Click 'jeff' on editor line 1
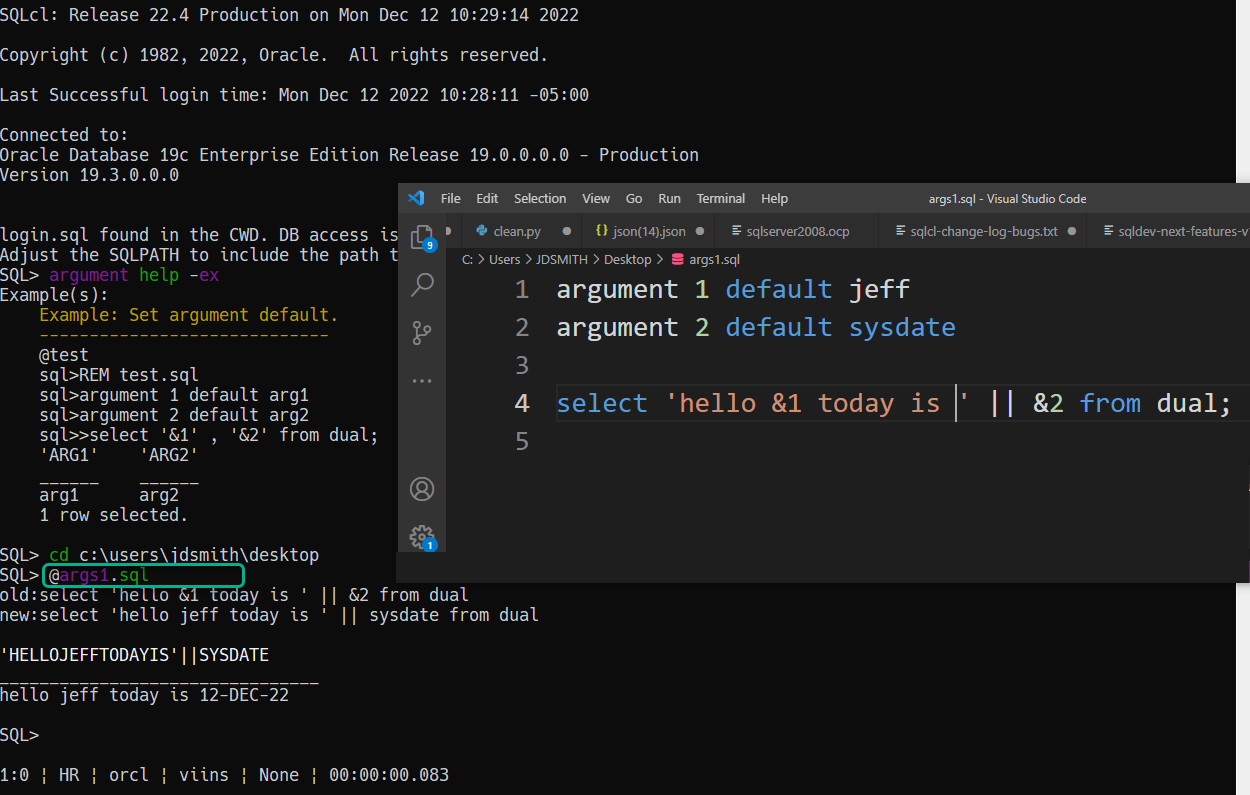Image resolution: width=1250 pixels, height=795 pixels. point(880,290)
